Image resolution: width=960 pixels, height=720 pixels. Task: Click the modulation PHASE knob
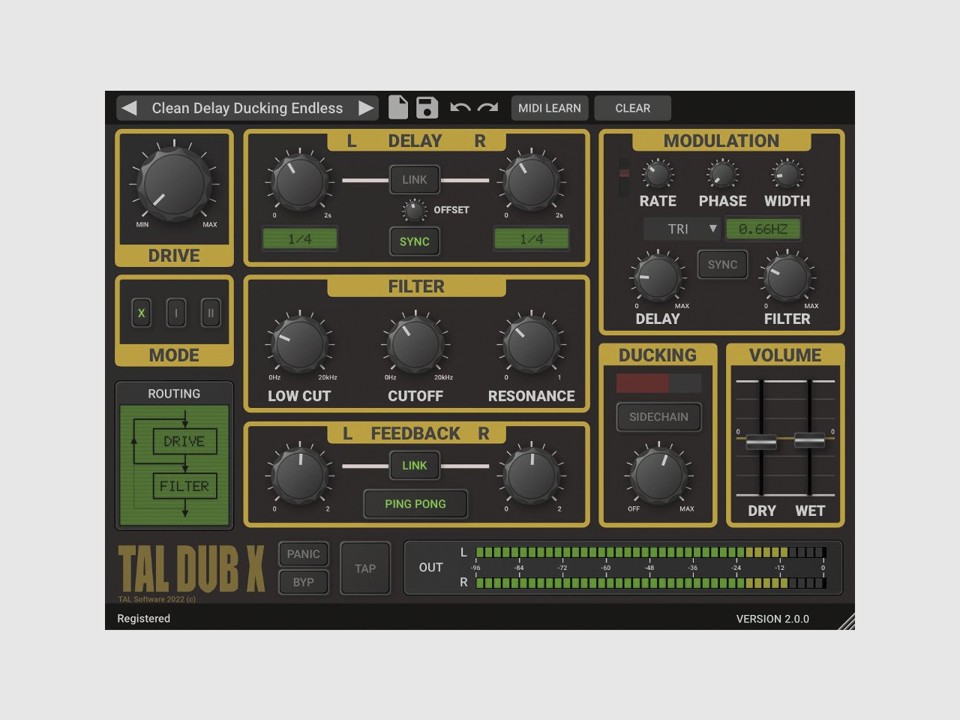[722, 174]
